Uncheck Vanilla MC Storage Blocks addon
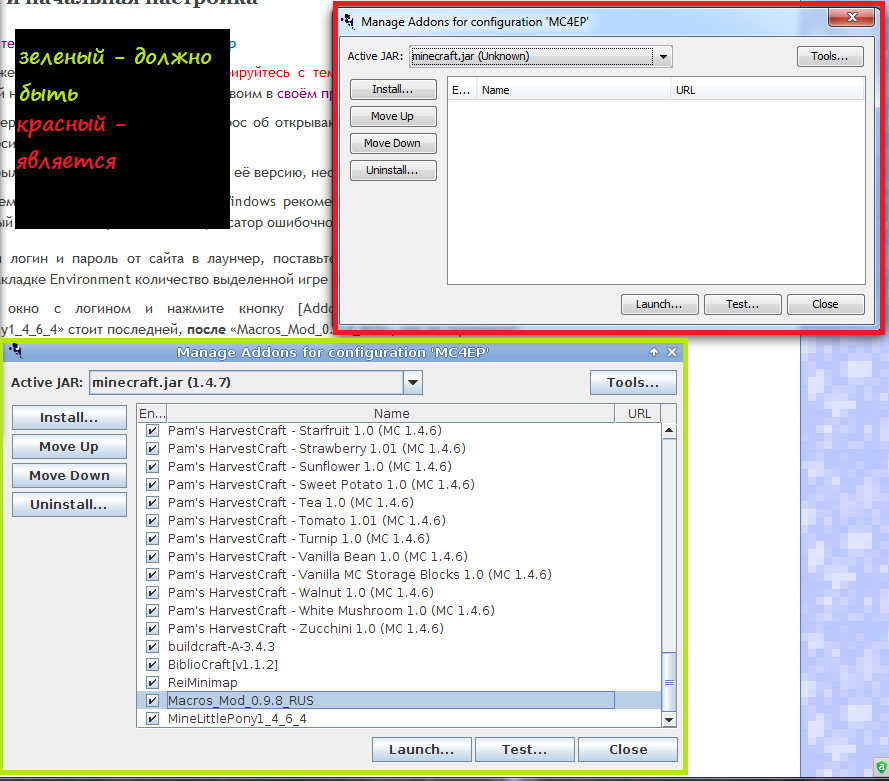 coord(152,575)
